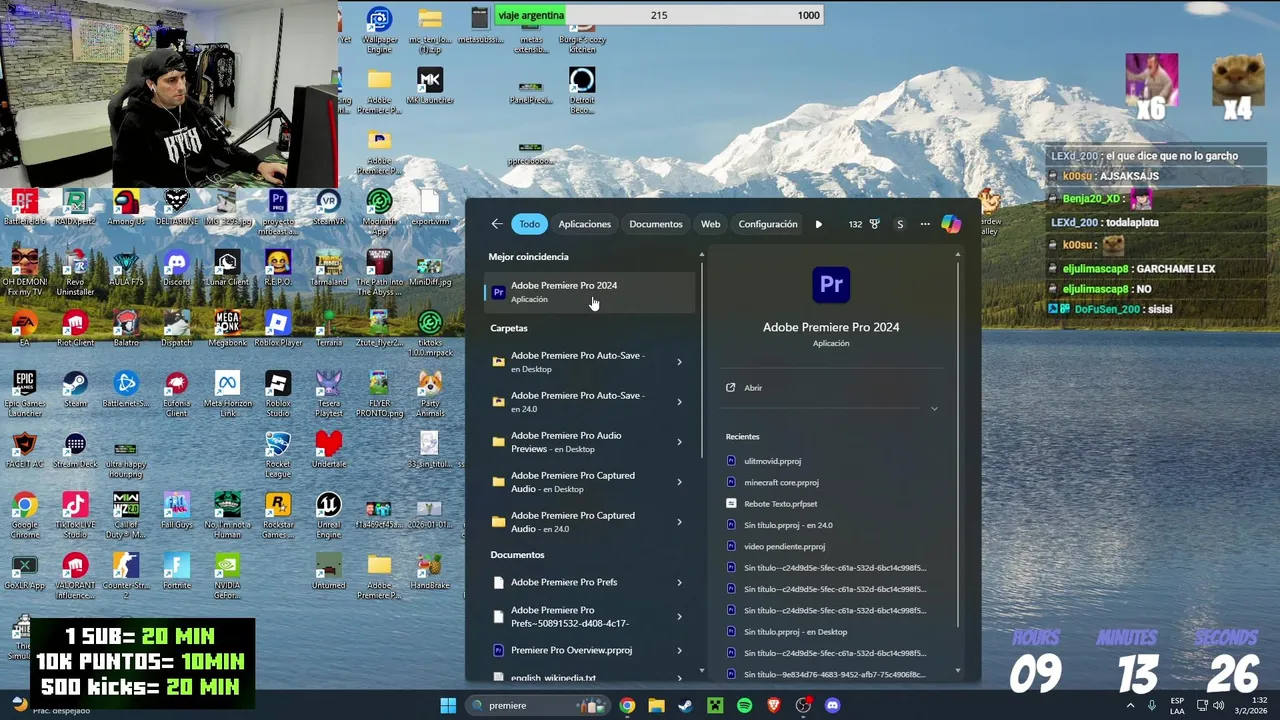Open Stream Deck desktop shortcut

(x=75, y=449)
